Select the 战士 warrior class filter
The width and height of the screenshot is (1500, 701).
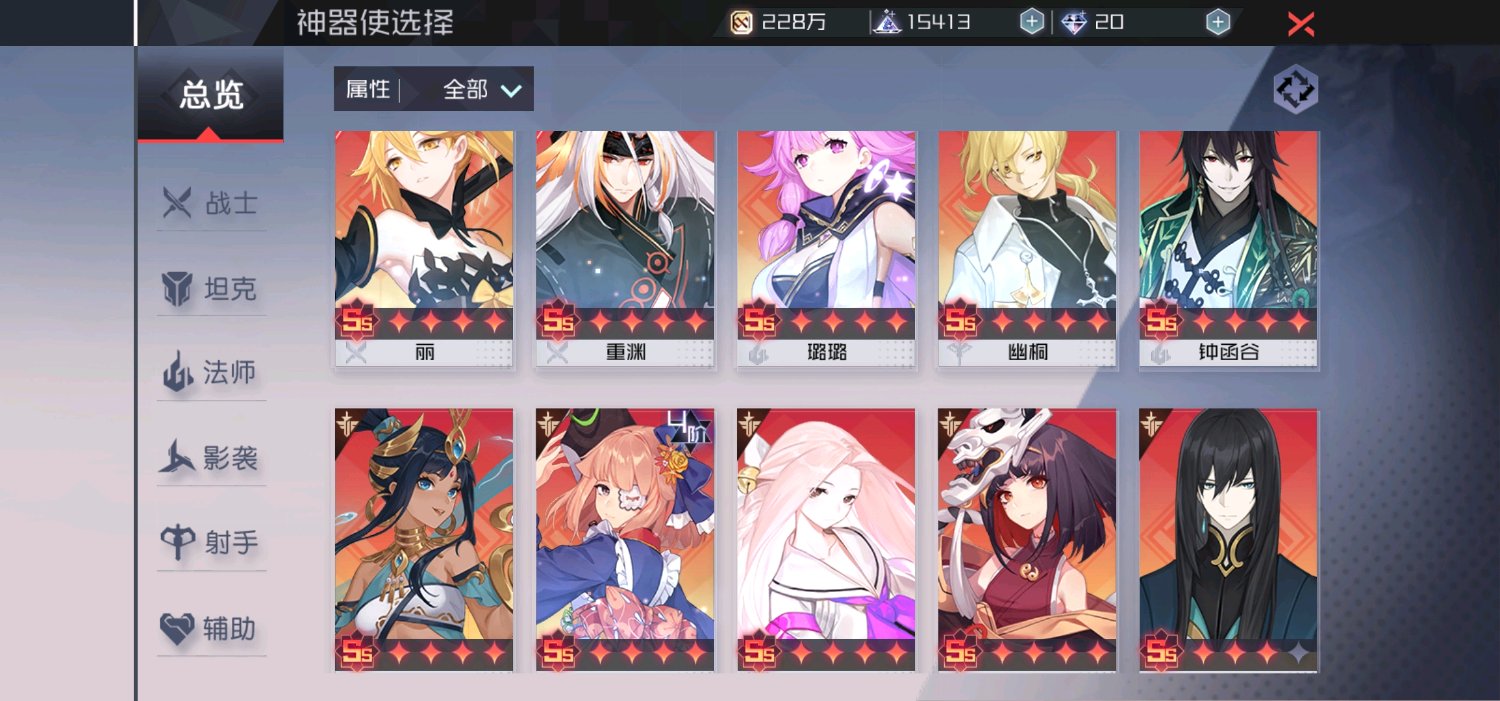pyautogui.click(x=211, y=204)
